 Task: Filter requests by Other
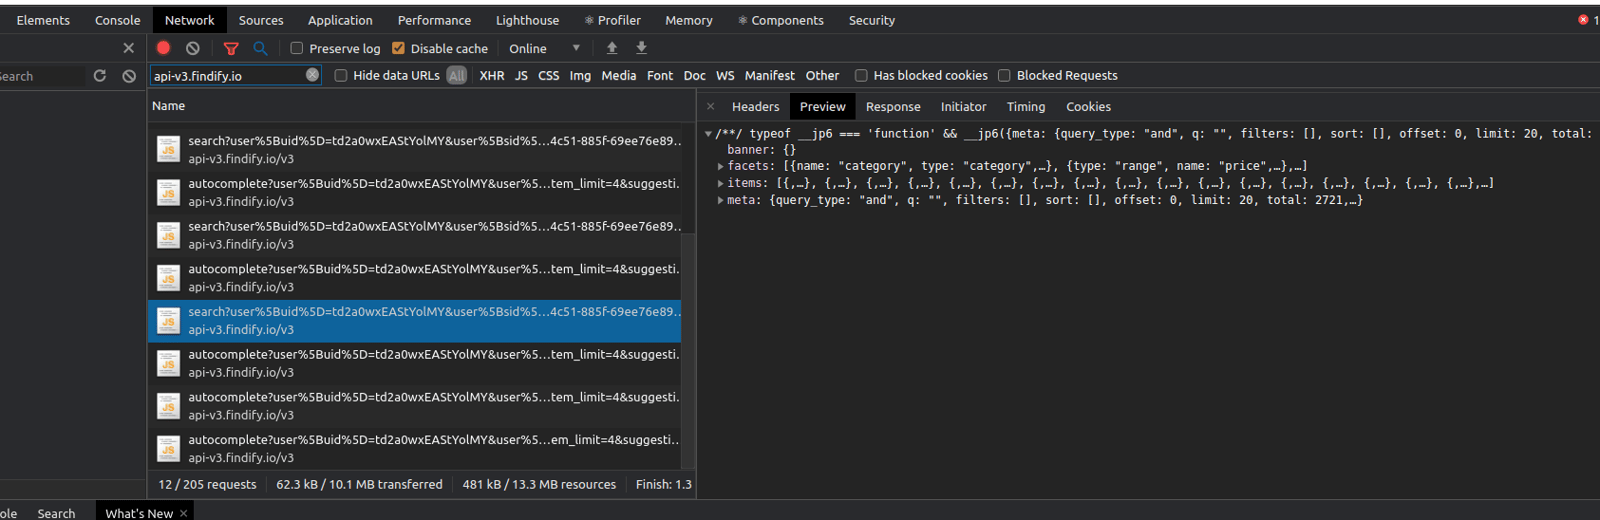822,75
